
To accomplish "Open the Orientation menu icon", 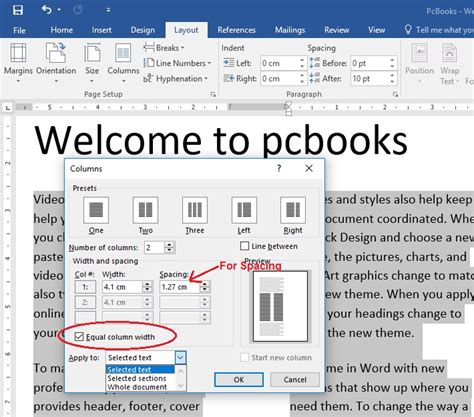I will (56, 53).
